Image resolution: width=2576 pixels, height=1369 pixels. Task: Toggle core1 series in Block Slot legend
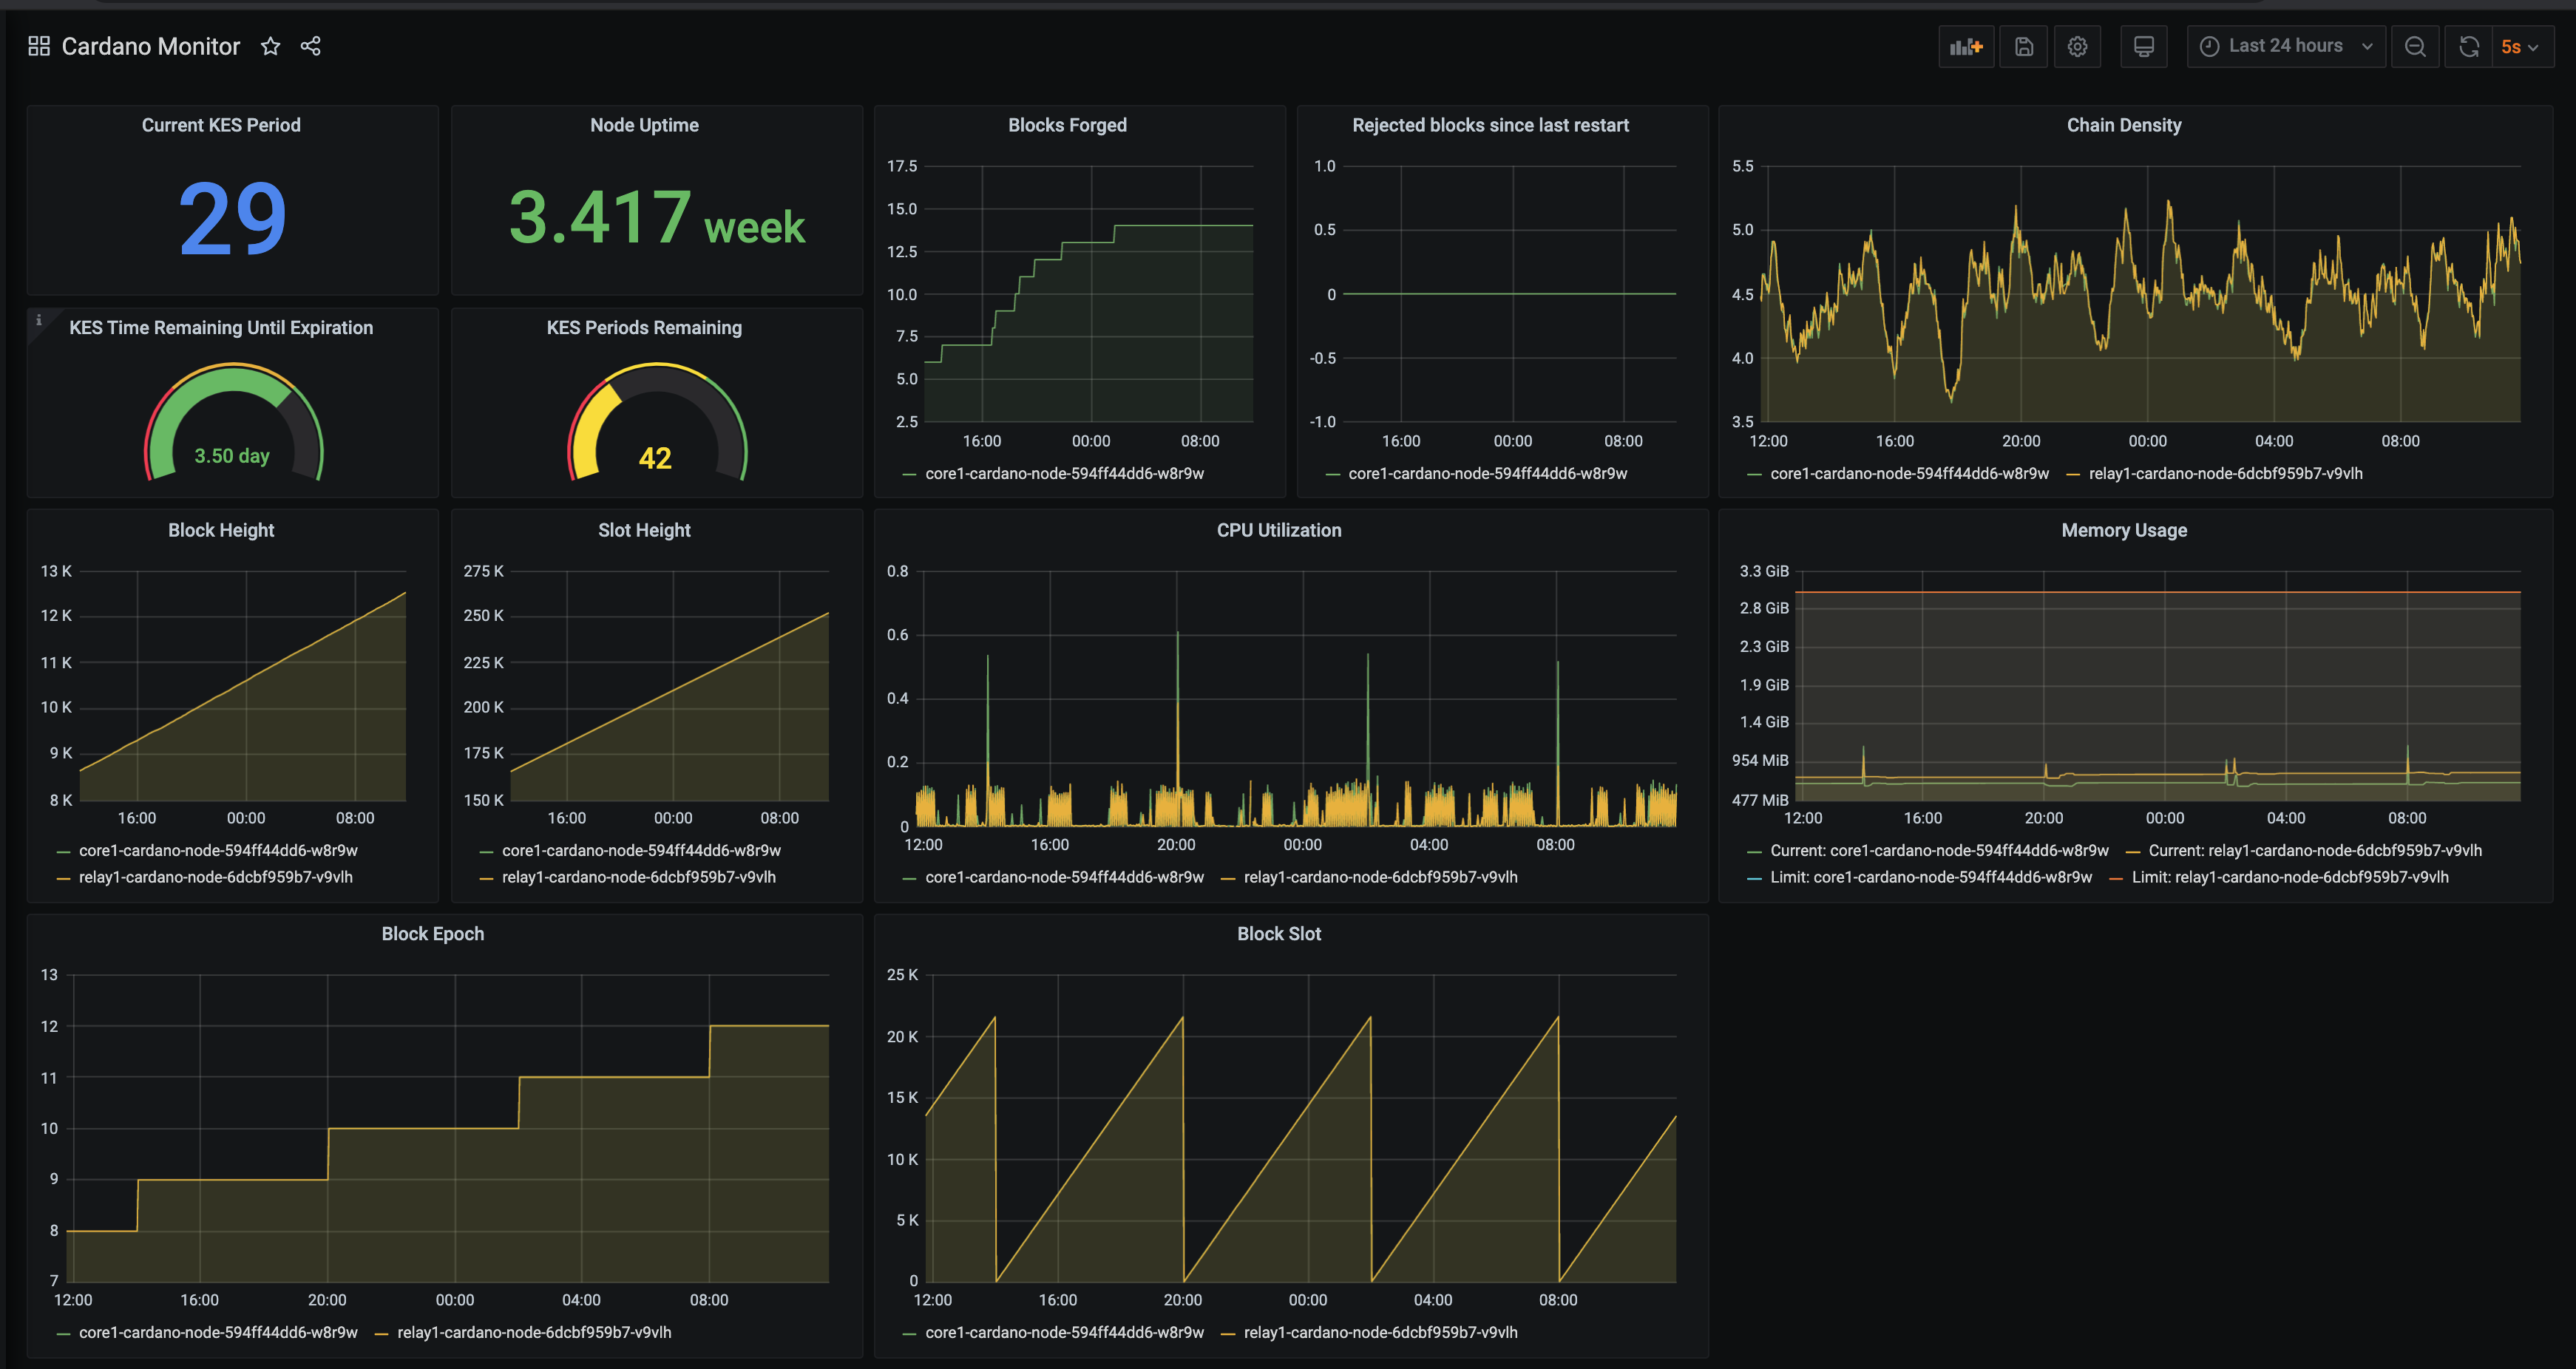tap(1064, 1333)
